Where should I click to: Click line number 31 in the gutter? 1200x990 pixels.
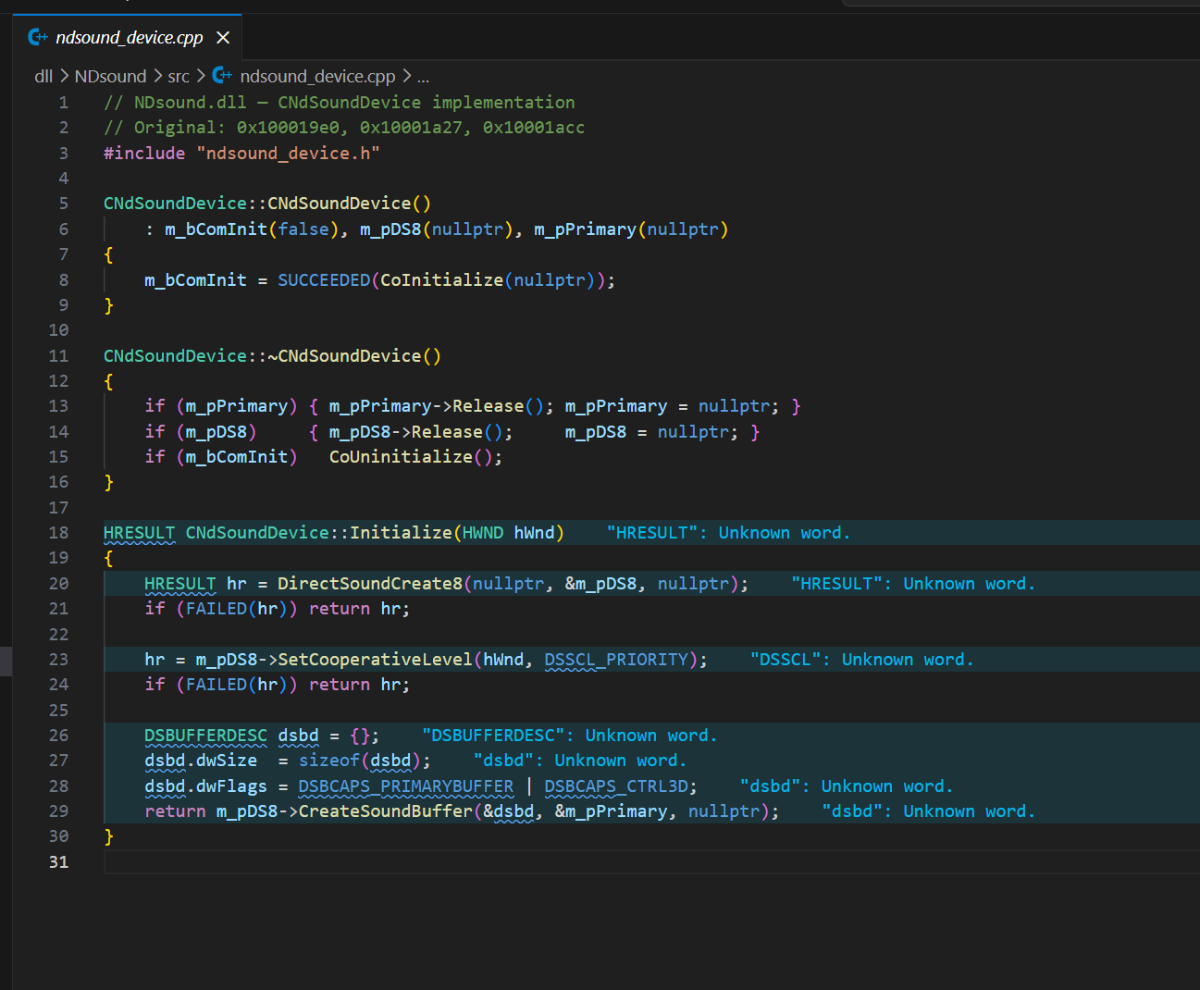tap(59, 862)
